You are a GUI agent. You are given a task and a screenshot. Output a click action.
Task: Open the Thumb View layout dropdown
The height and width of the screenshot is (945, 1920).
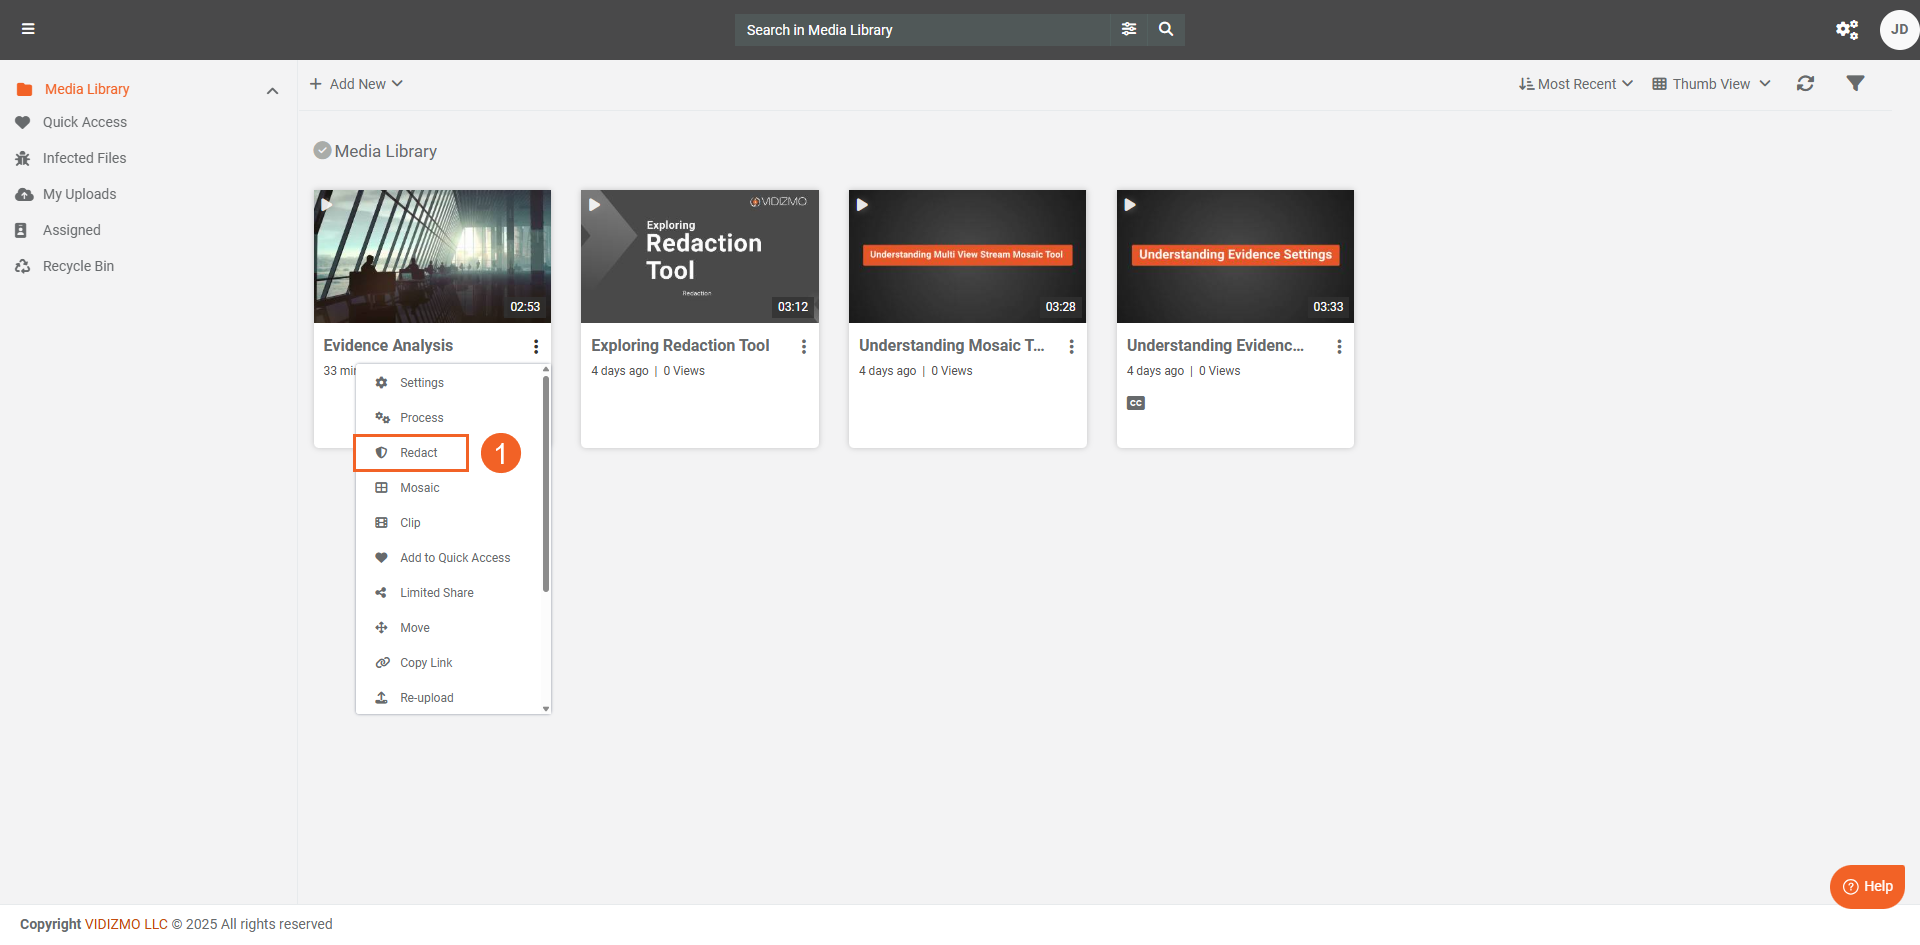(1711, 84)
